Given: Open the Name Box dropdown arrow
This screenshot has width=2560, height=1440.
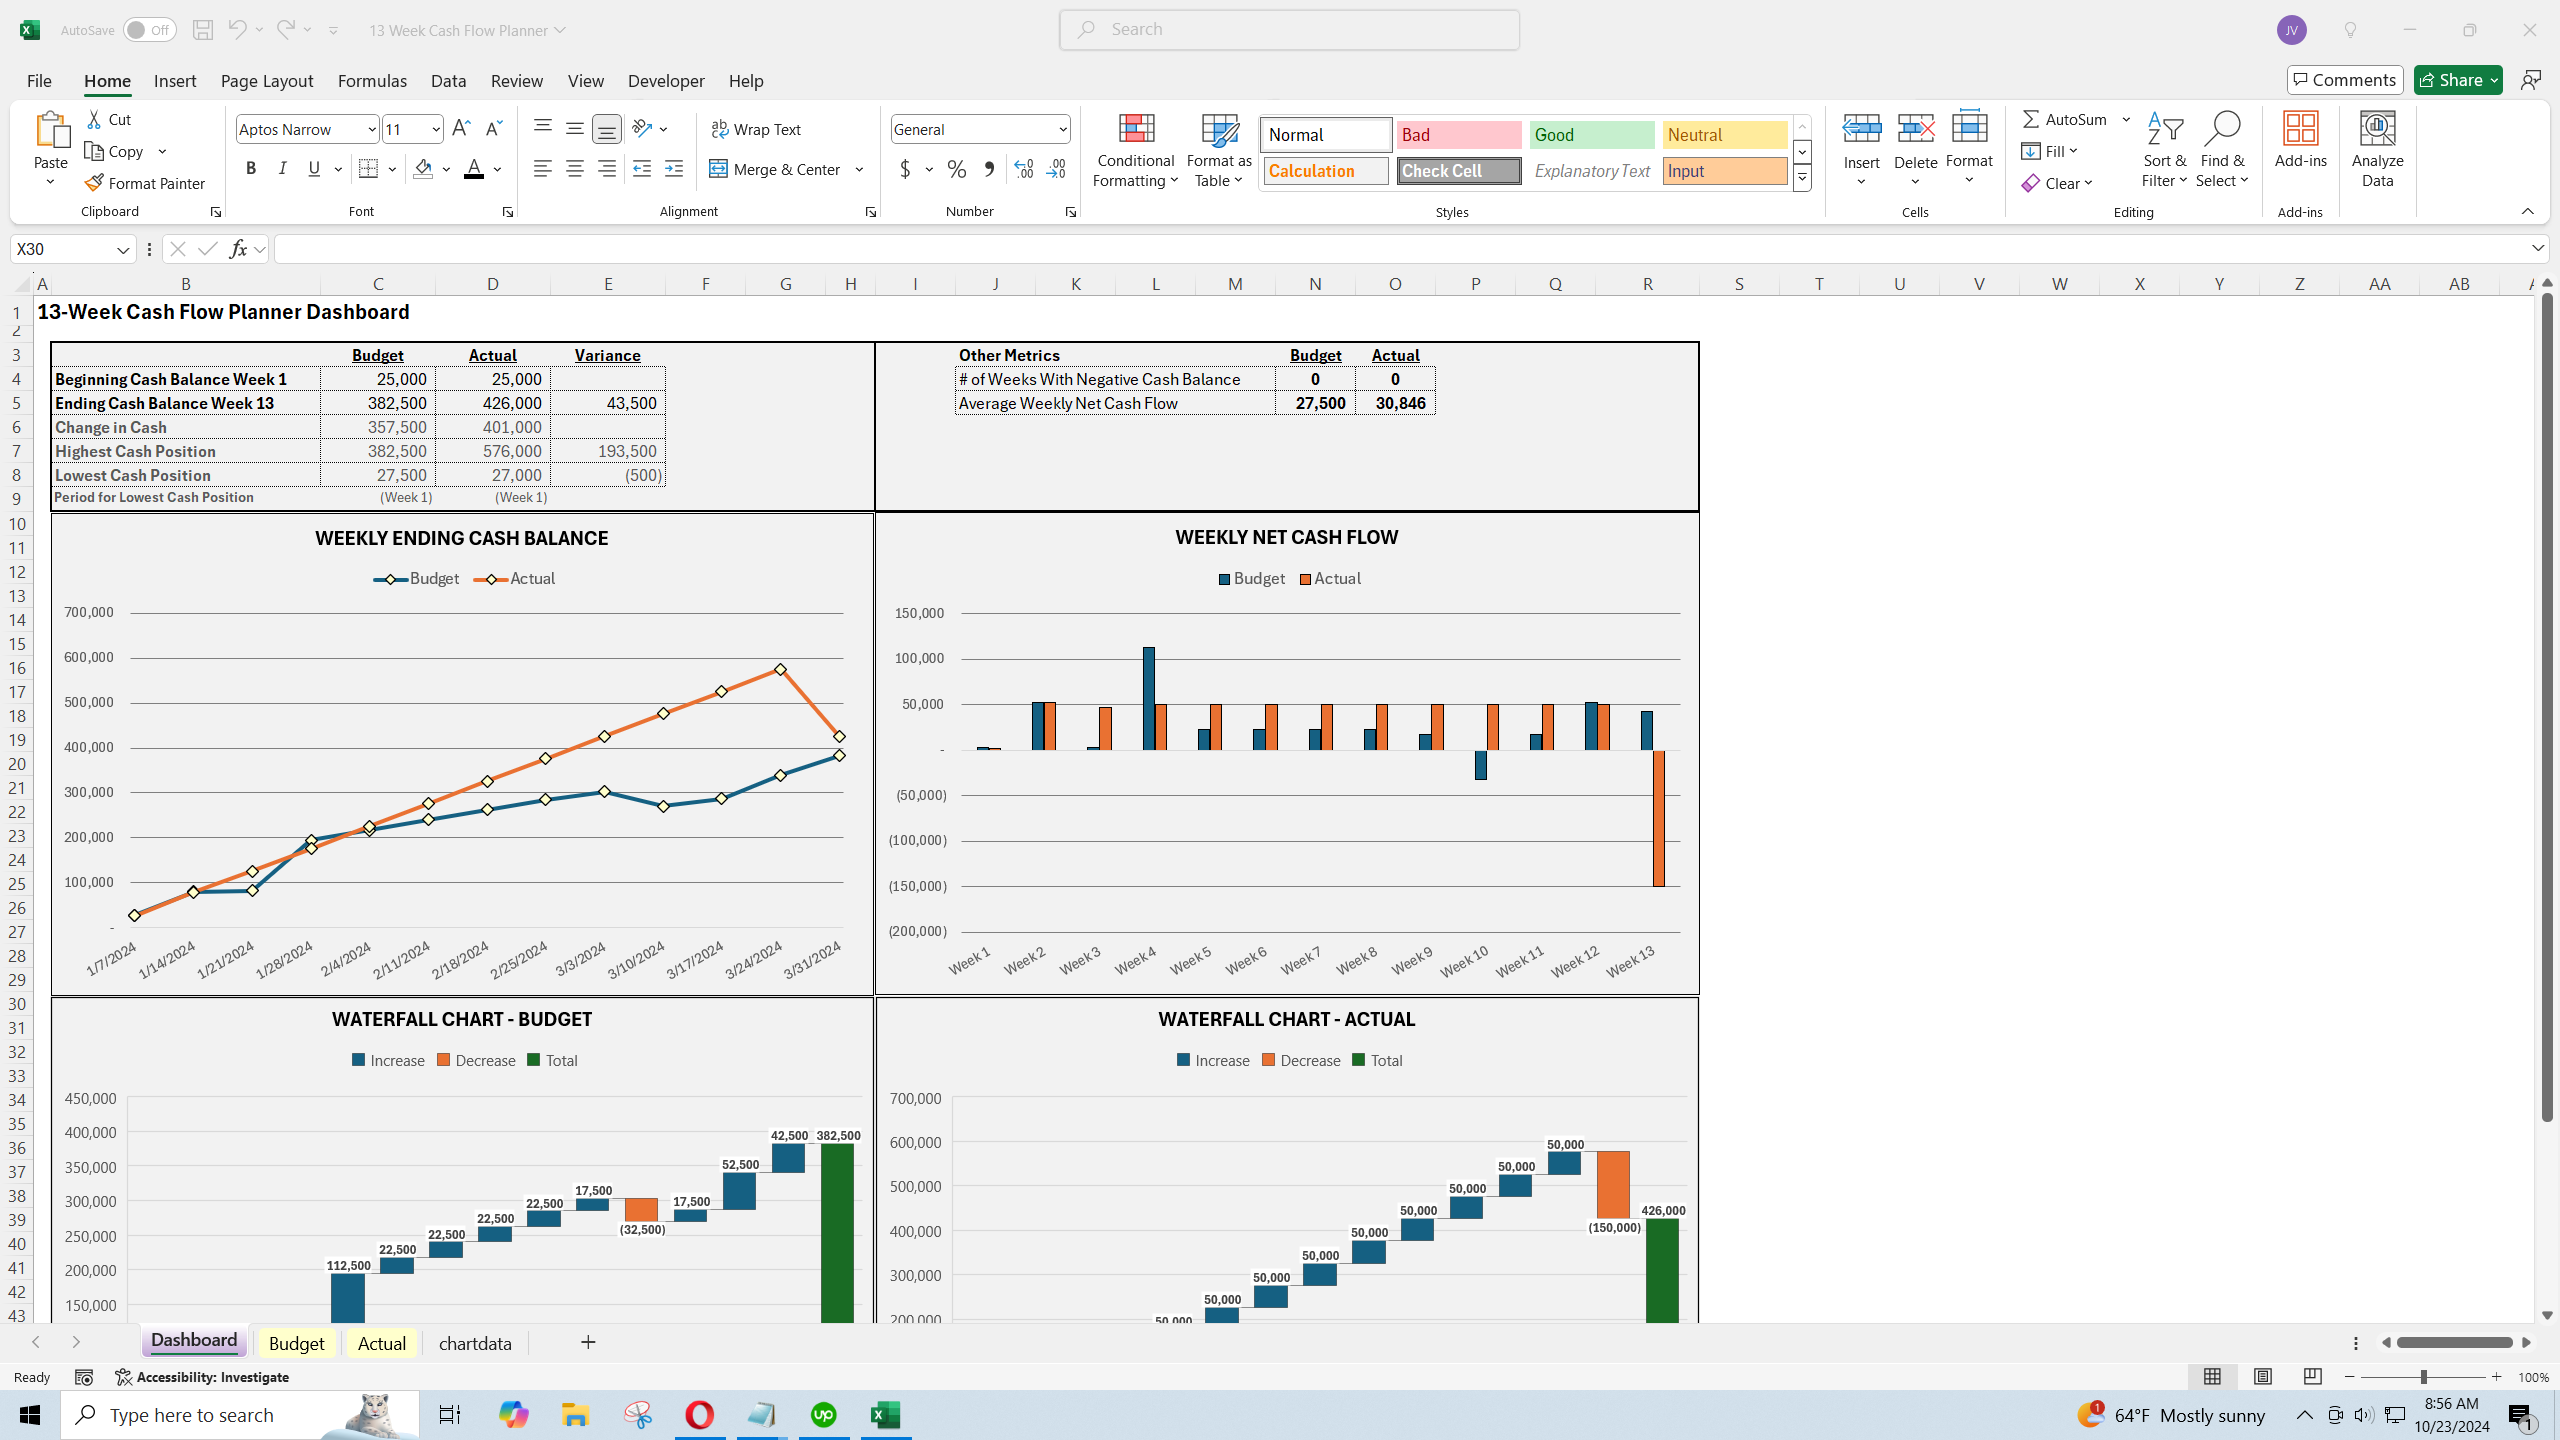Looking at the screenshot, I should pos(123,249).
